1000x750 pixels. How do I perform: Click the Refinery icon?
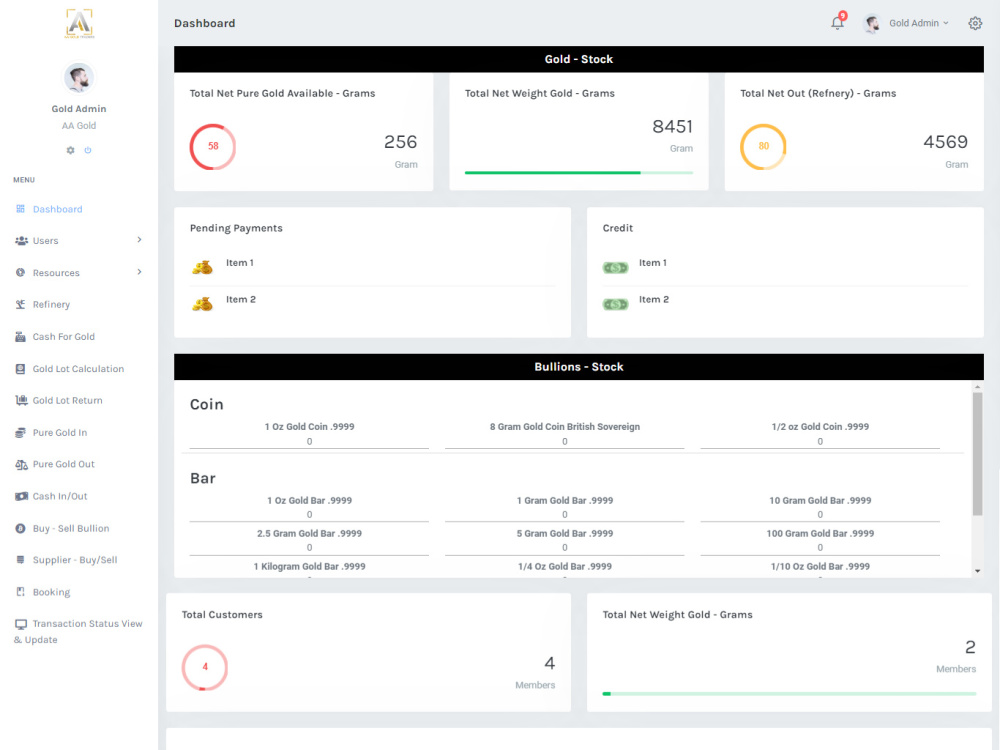pyautogui.click(x=20, y=305)
